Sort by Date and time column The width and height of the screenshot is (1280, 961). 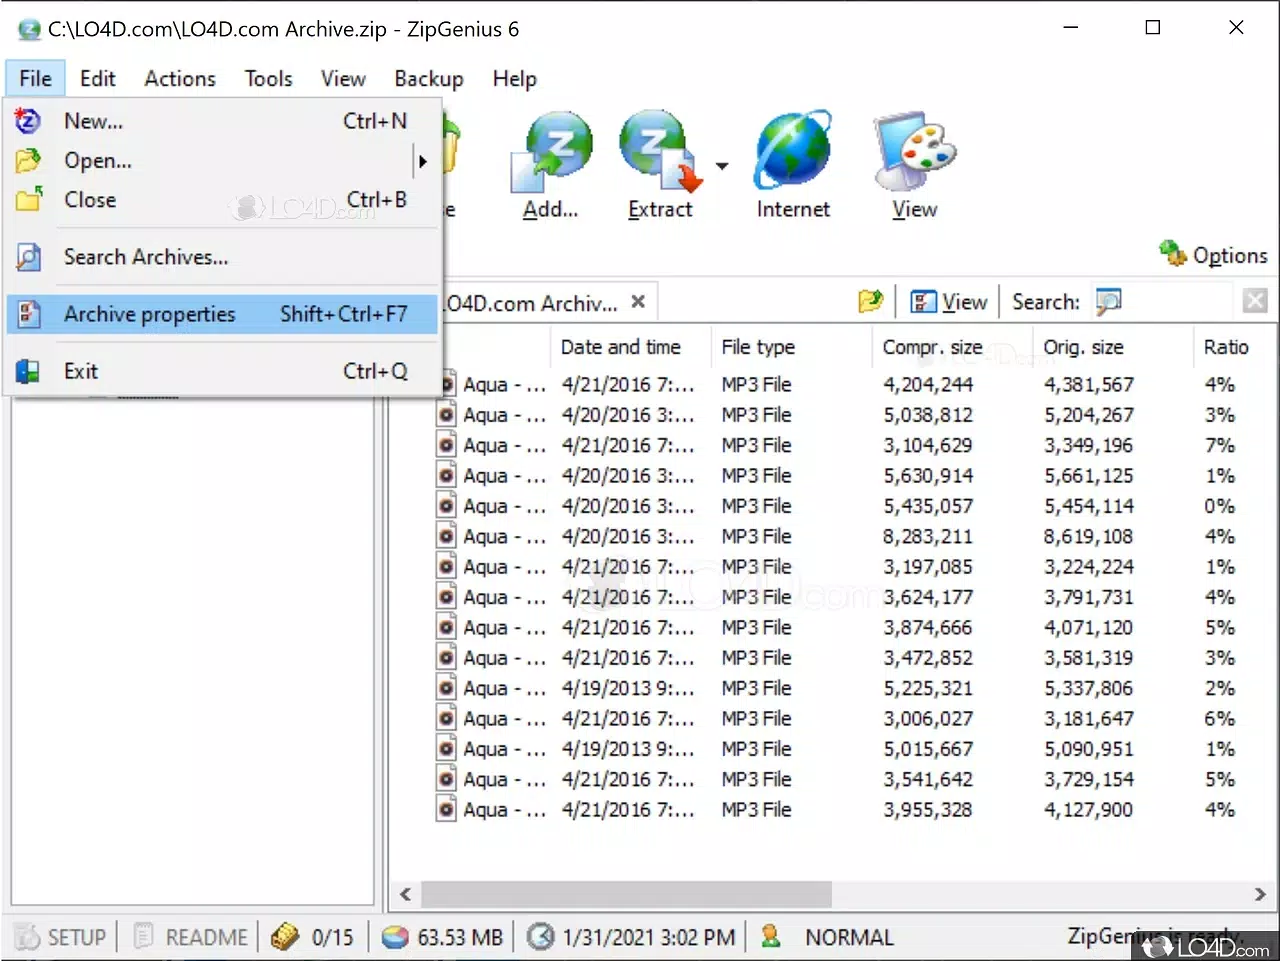[630, 347]
